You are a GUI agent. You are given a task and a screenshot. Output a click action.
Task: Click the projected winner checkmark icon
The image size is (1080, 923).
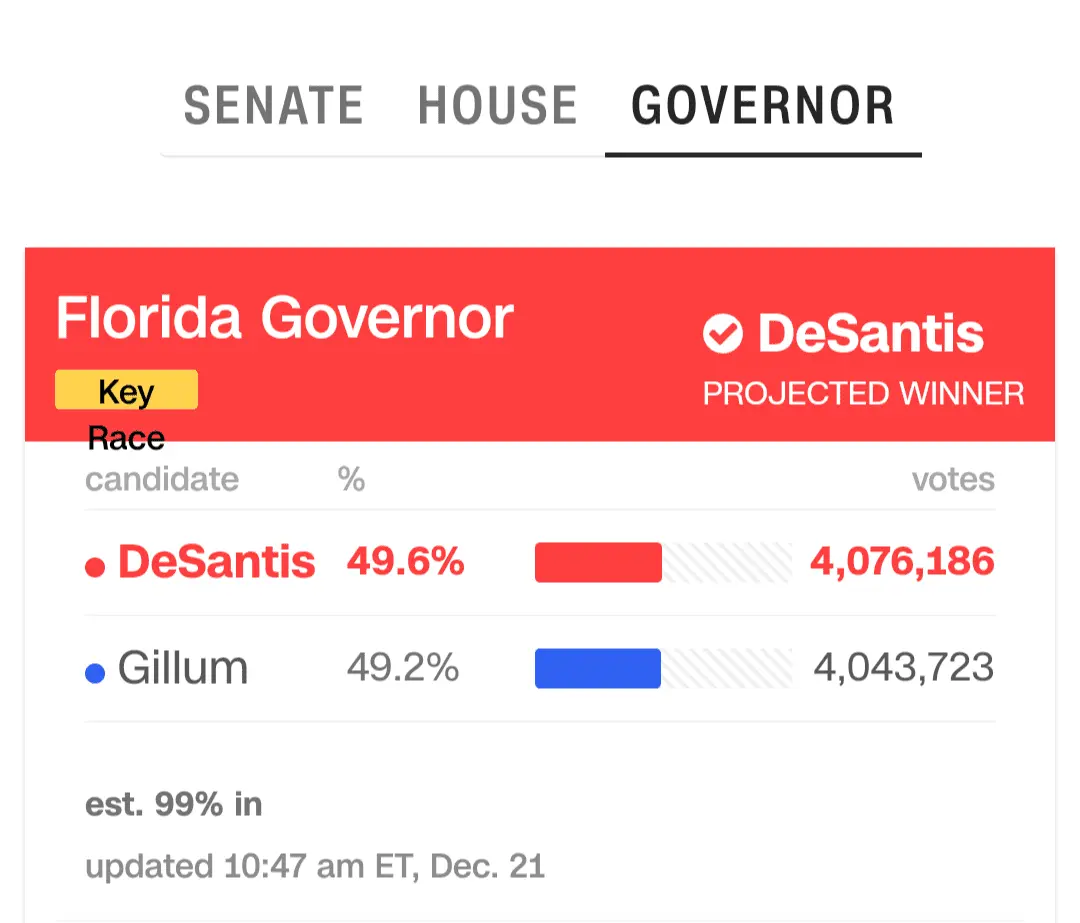[x=722, y=334]
